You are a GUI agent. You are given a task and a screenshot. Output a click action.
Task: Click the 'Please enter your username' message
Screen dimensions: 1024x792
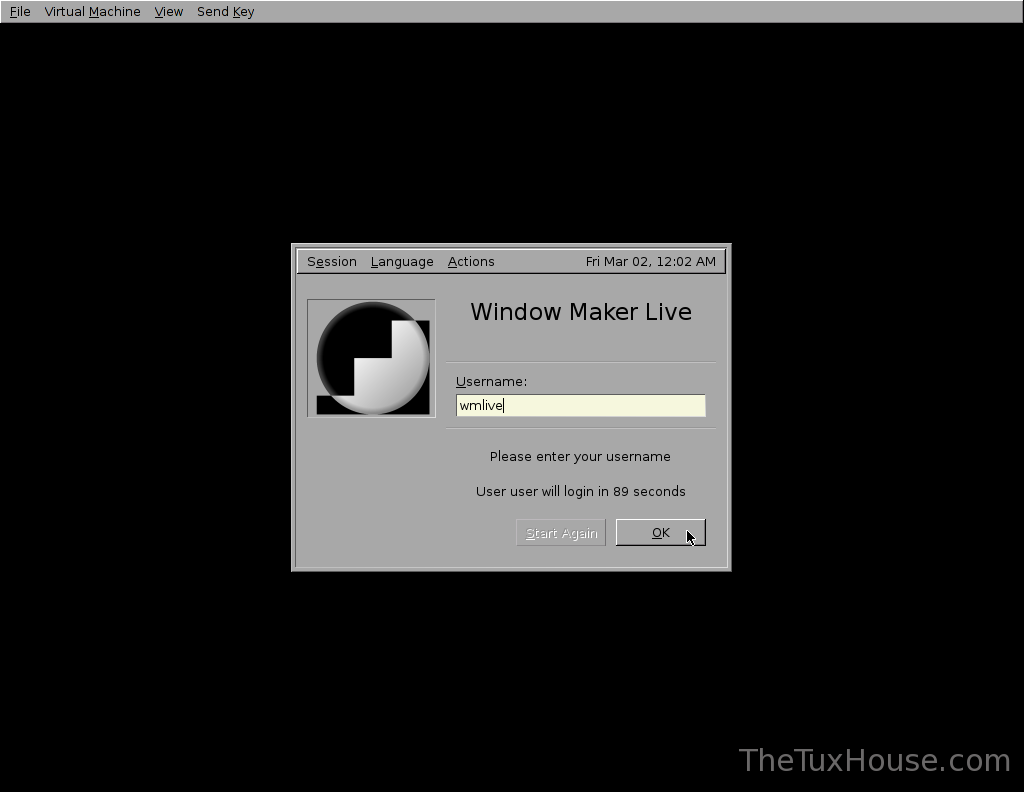(580, 456)
